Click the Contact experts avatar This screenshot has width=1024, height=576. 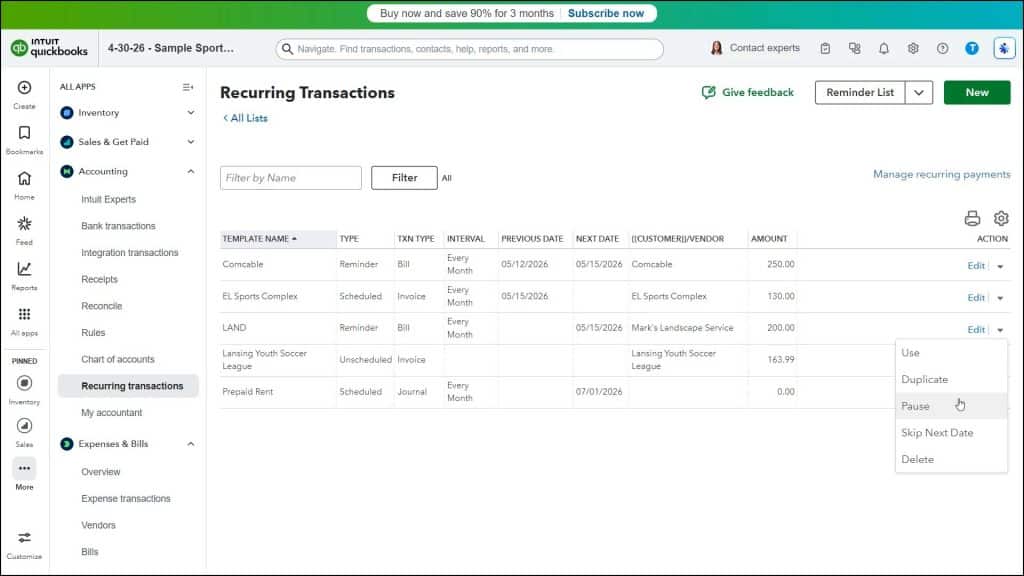[x=716, y=48]
